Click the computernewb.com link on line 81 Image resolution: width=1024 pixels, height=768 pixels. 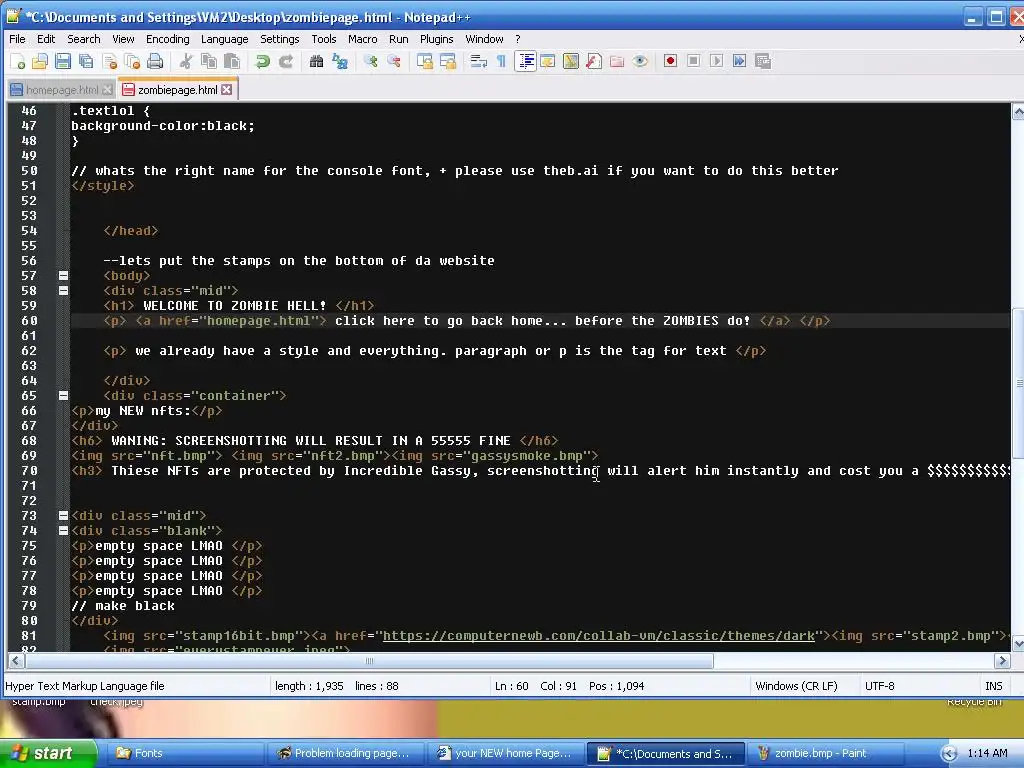pos(599,635)
